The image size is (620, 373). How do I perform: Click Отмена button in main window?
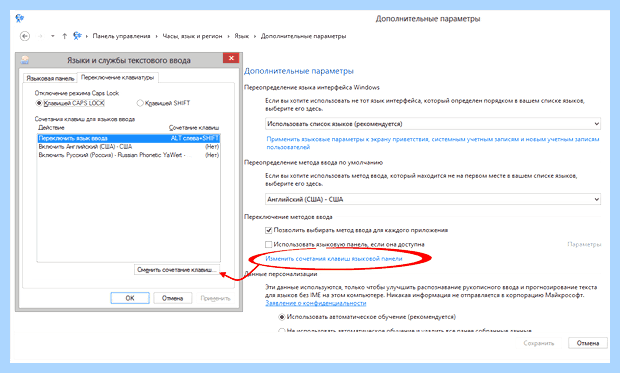[x=588, y=343]
